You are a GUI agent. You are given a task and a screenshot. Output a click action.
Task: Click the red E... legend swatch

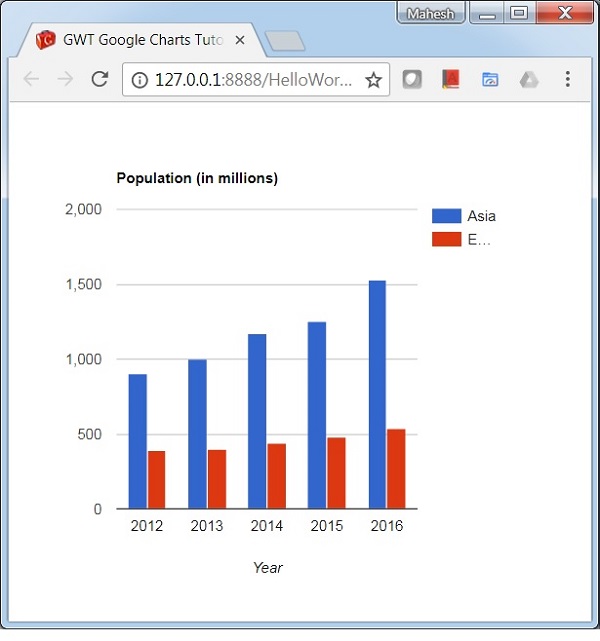[x=446, y=240]
